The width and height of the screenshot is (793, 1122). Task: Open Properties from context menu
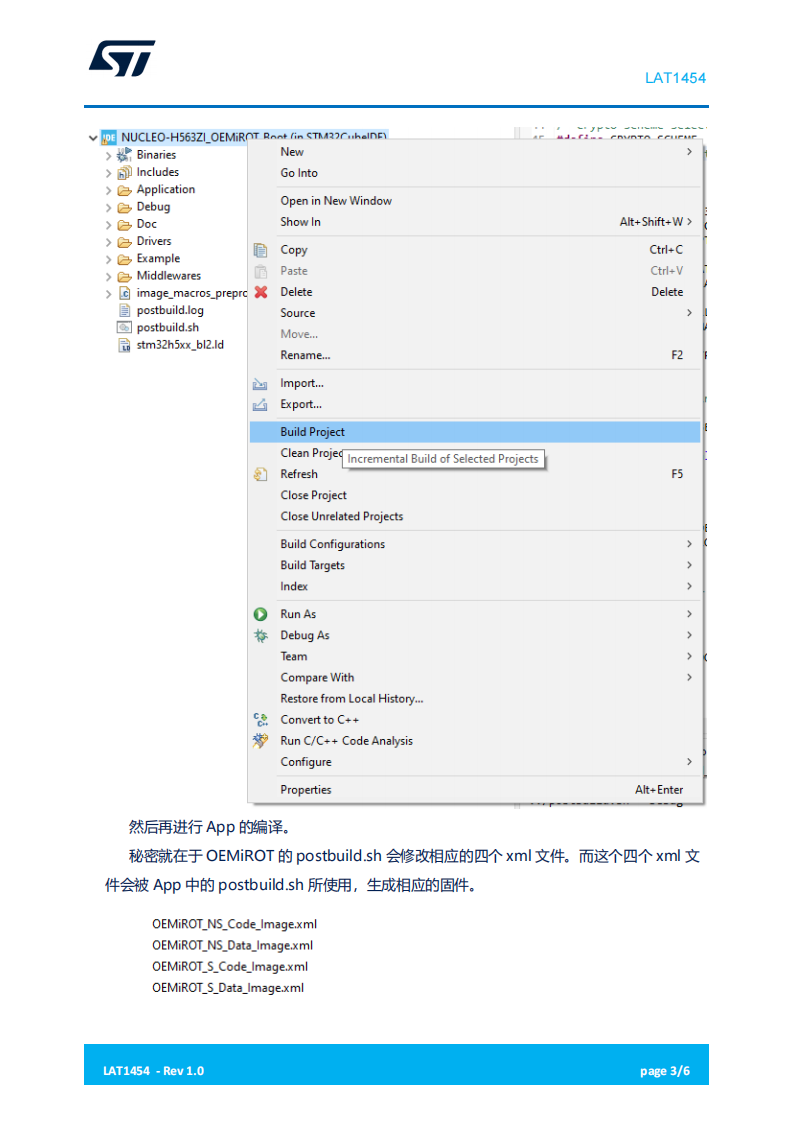(475, 789)
